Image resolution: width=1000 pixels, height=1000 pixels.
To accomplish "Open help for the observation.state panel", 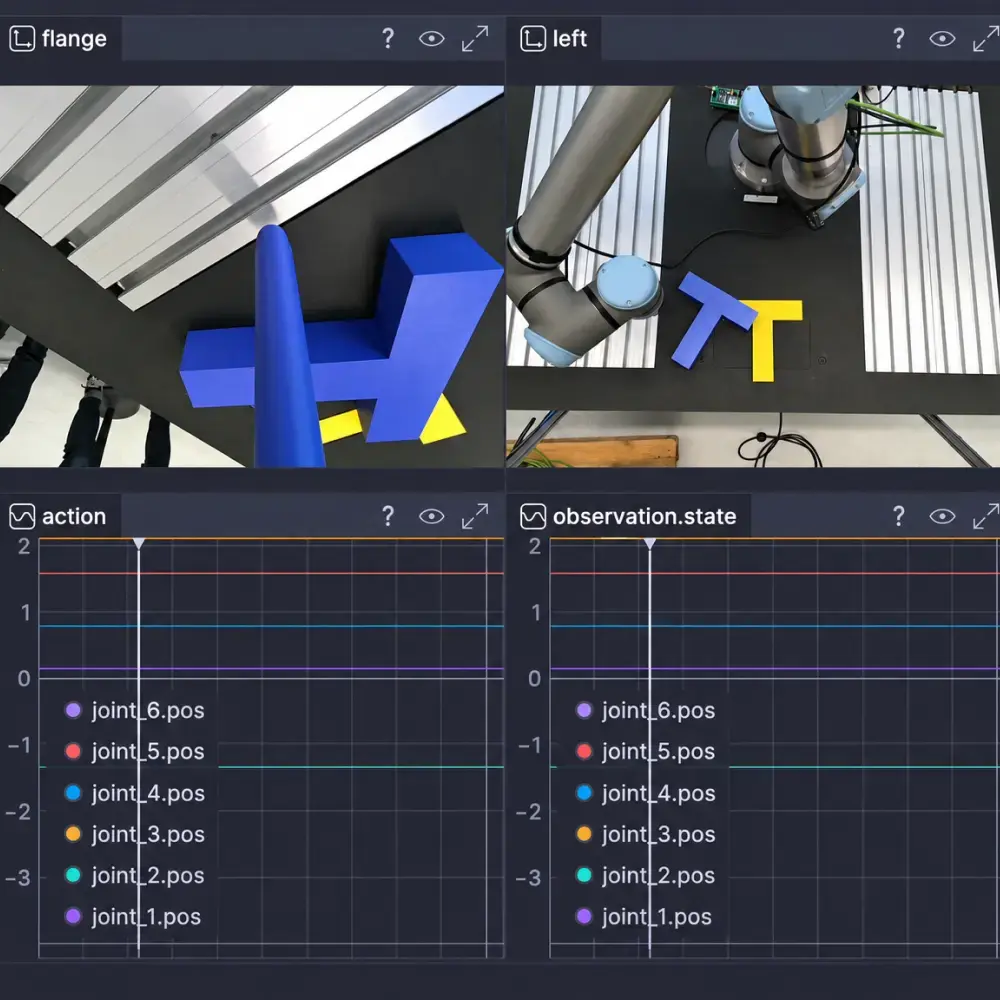I will point(899,516).
